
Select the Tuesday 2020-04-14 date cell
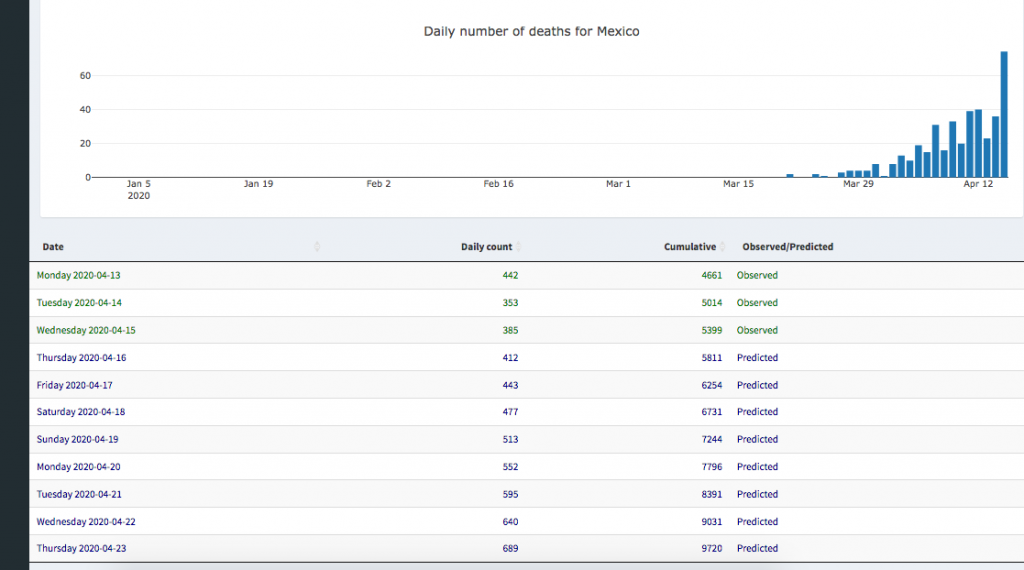click(x=79, y=303)
